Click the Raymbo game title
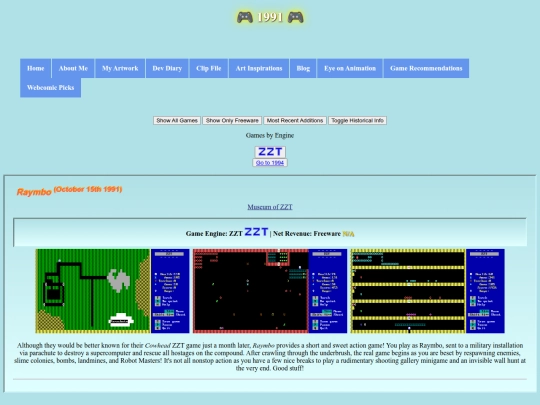Viewport: 540px width, 405px height. click(34, 192)
